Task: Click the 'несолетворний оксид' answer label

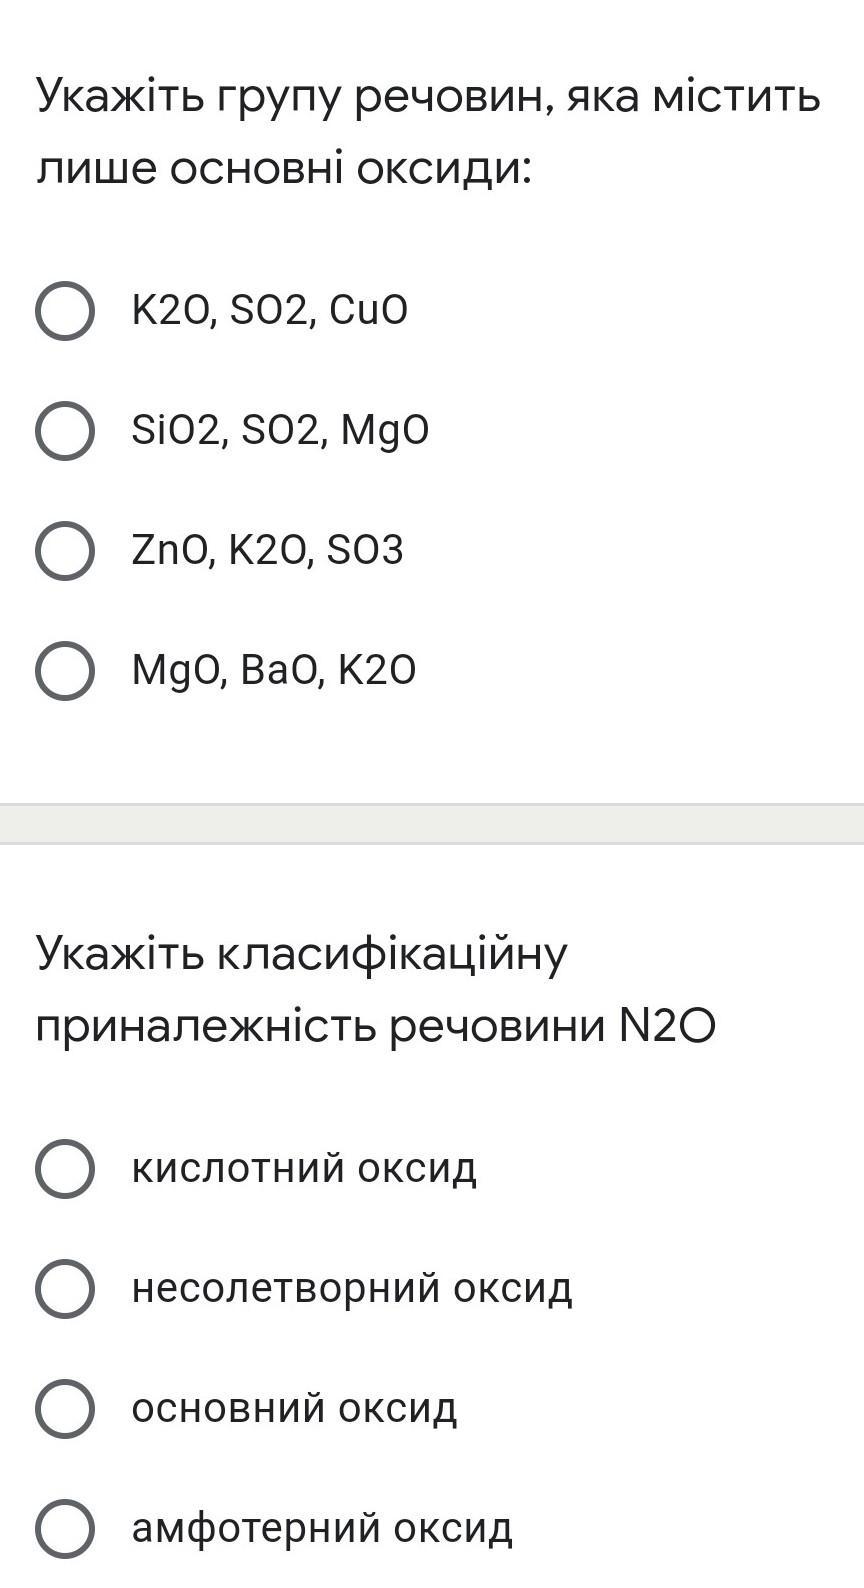Action: click(x=352, y=1288)
